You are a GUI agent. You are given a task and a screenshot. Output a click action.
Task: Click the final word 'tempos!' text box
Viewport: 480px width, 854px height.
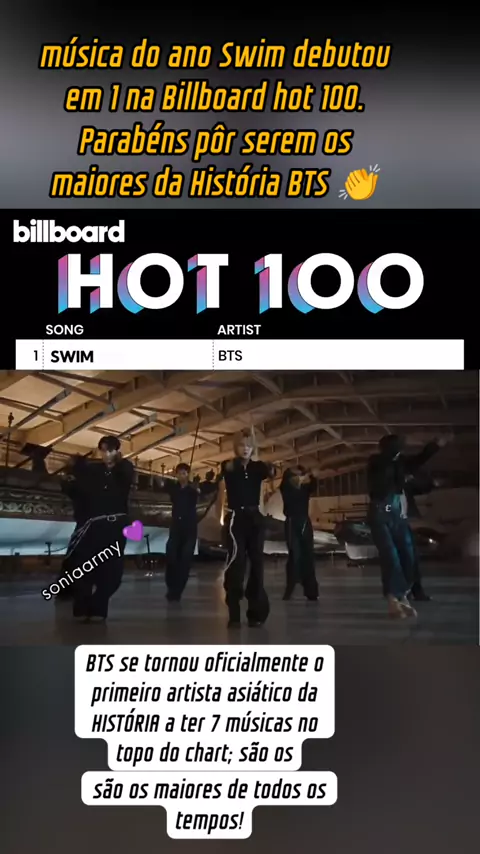[209, 820]
